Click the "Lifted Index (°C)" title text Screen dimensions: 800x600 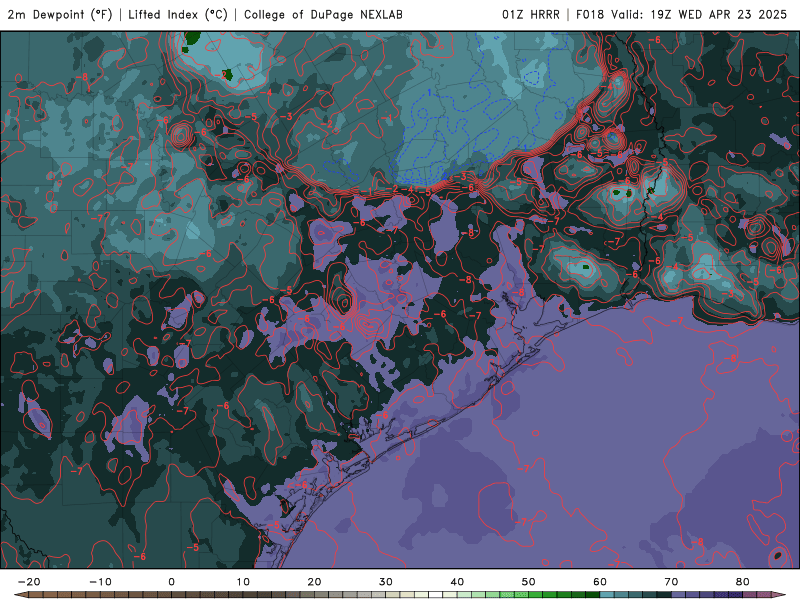[x=178, y=15]
